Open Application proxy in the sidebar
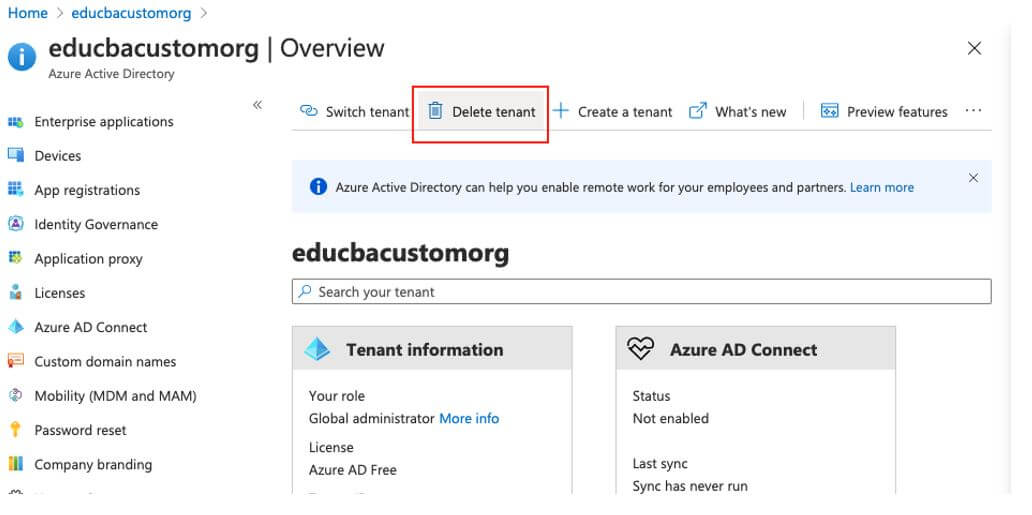1032x515 pixels. point(88,259)
